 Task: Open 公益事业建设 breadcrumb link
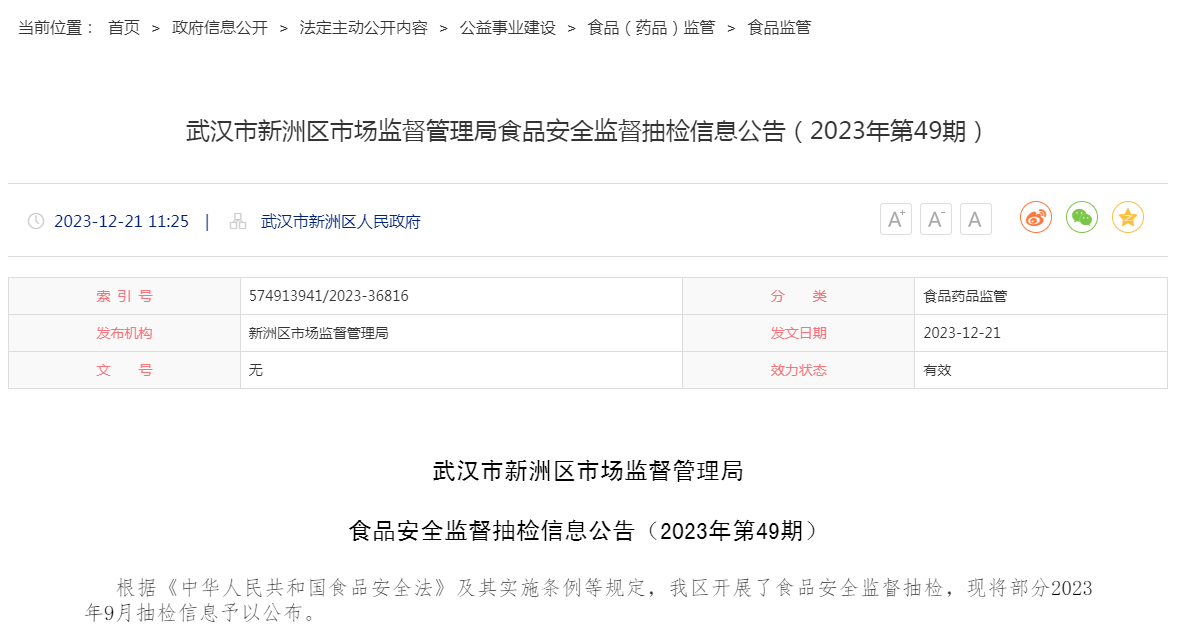(x=508, y=28)
